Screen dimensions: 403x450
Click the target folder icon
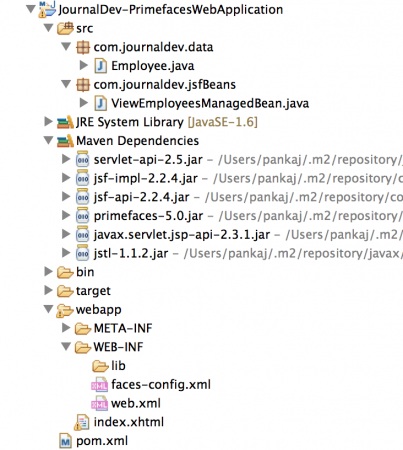(x=65, y=291)
